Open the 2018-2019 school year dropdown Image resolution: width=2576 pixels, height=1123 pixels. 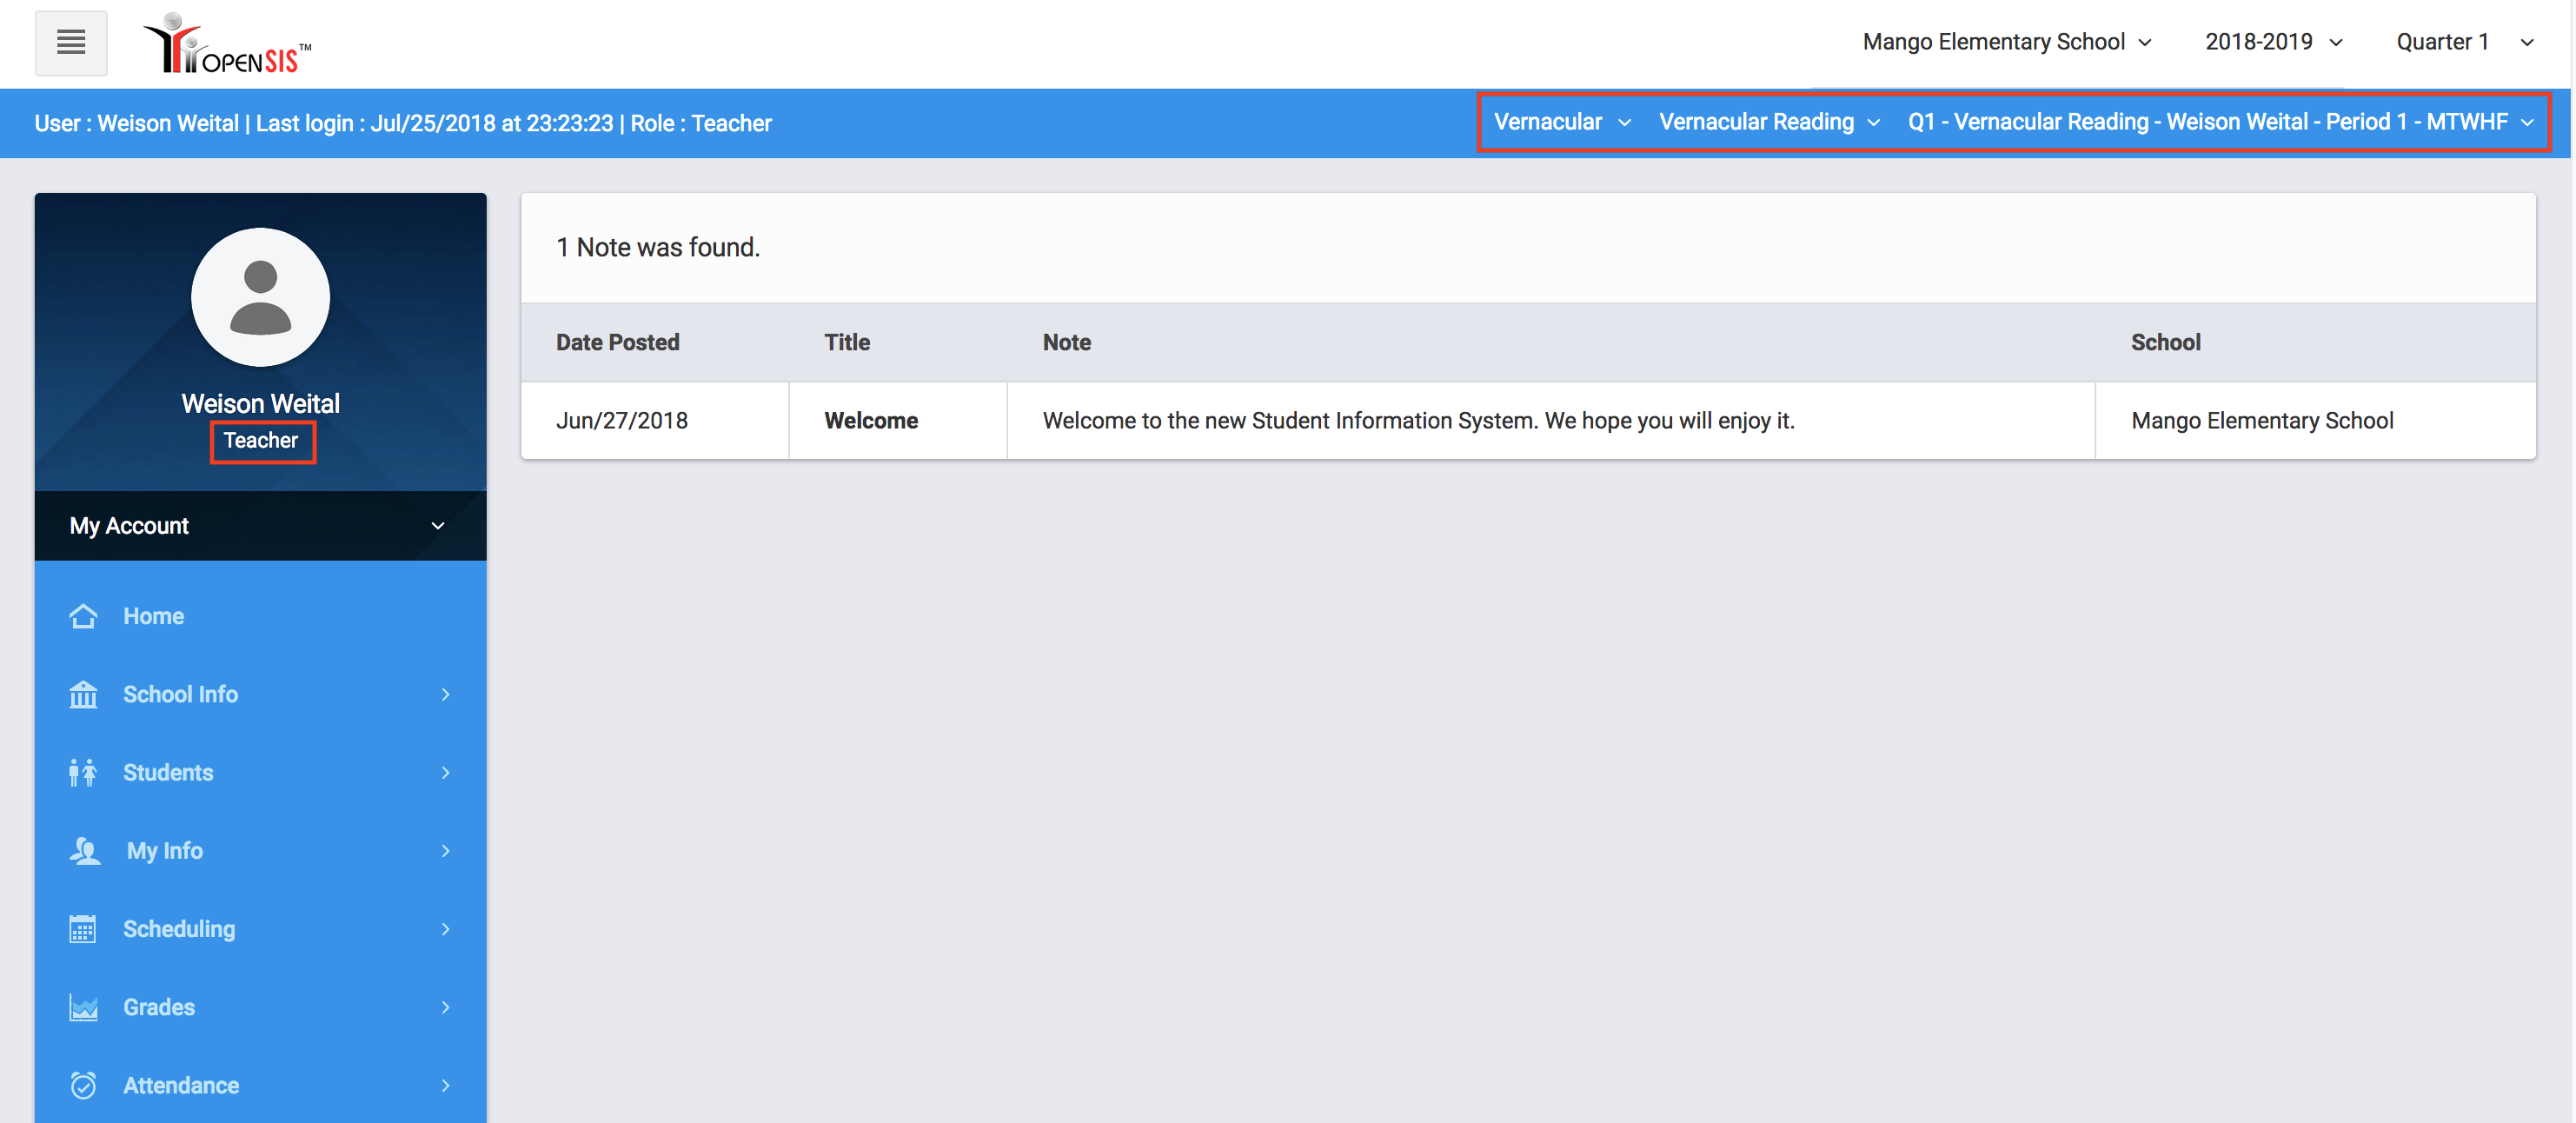tap(2273, 42)
